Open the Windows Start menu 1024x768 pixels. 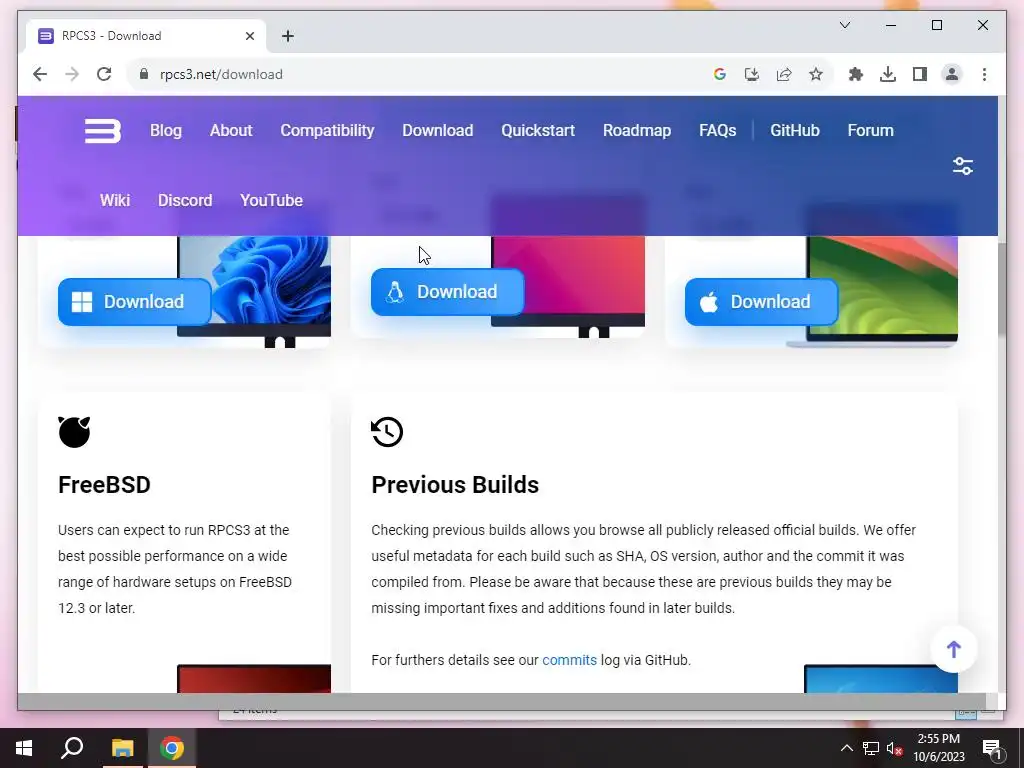24,748
